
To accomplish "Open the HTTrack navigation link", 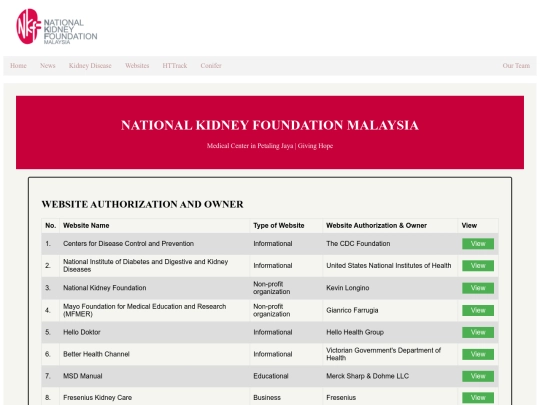I will tap(175, 65).
